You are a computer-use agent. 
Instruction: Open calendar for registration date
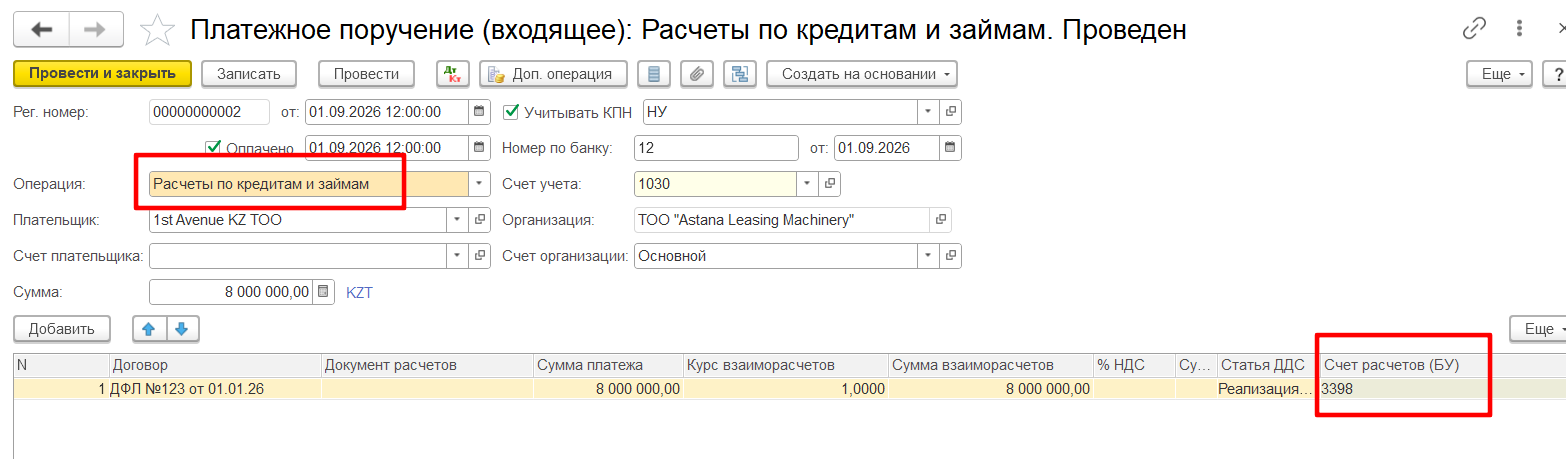(479, 111)
